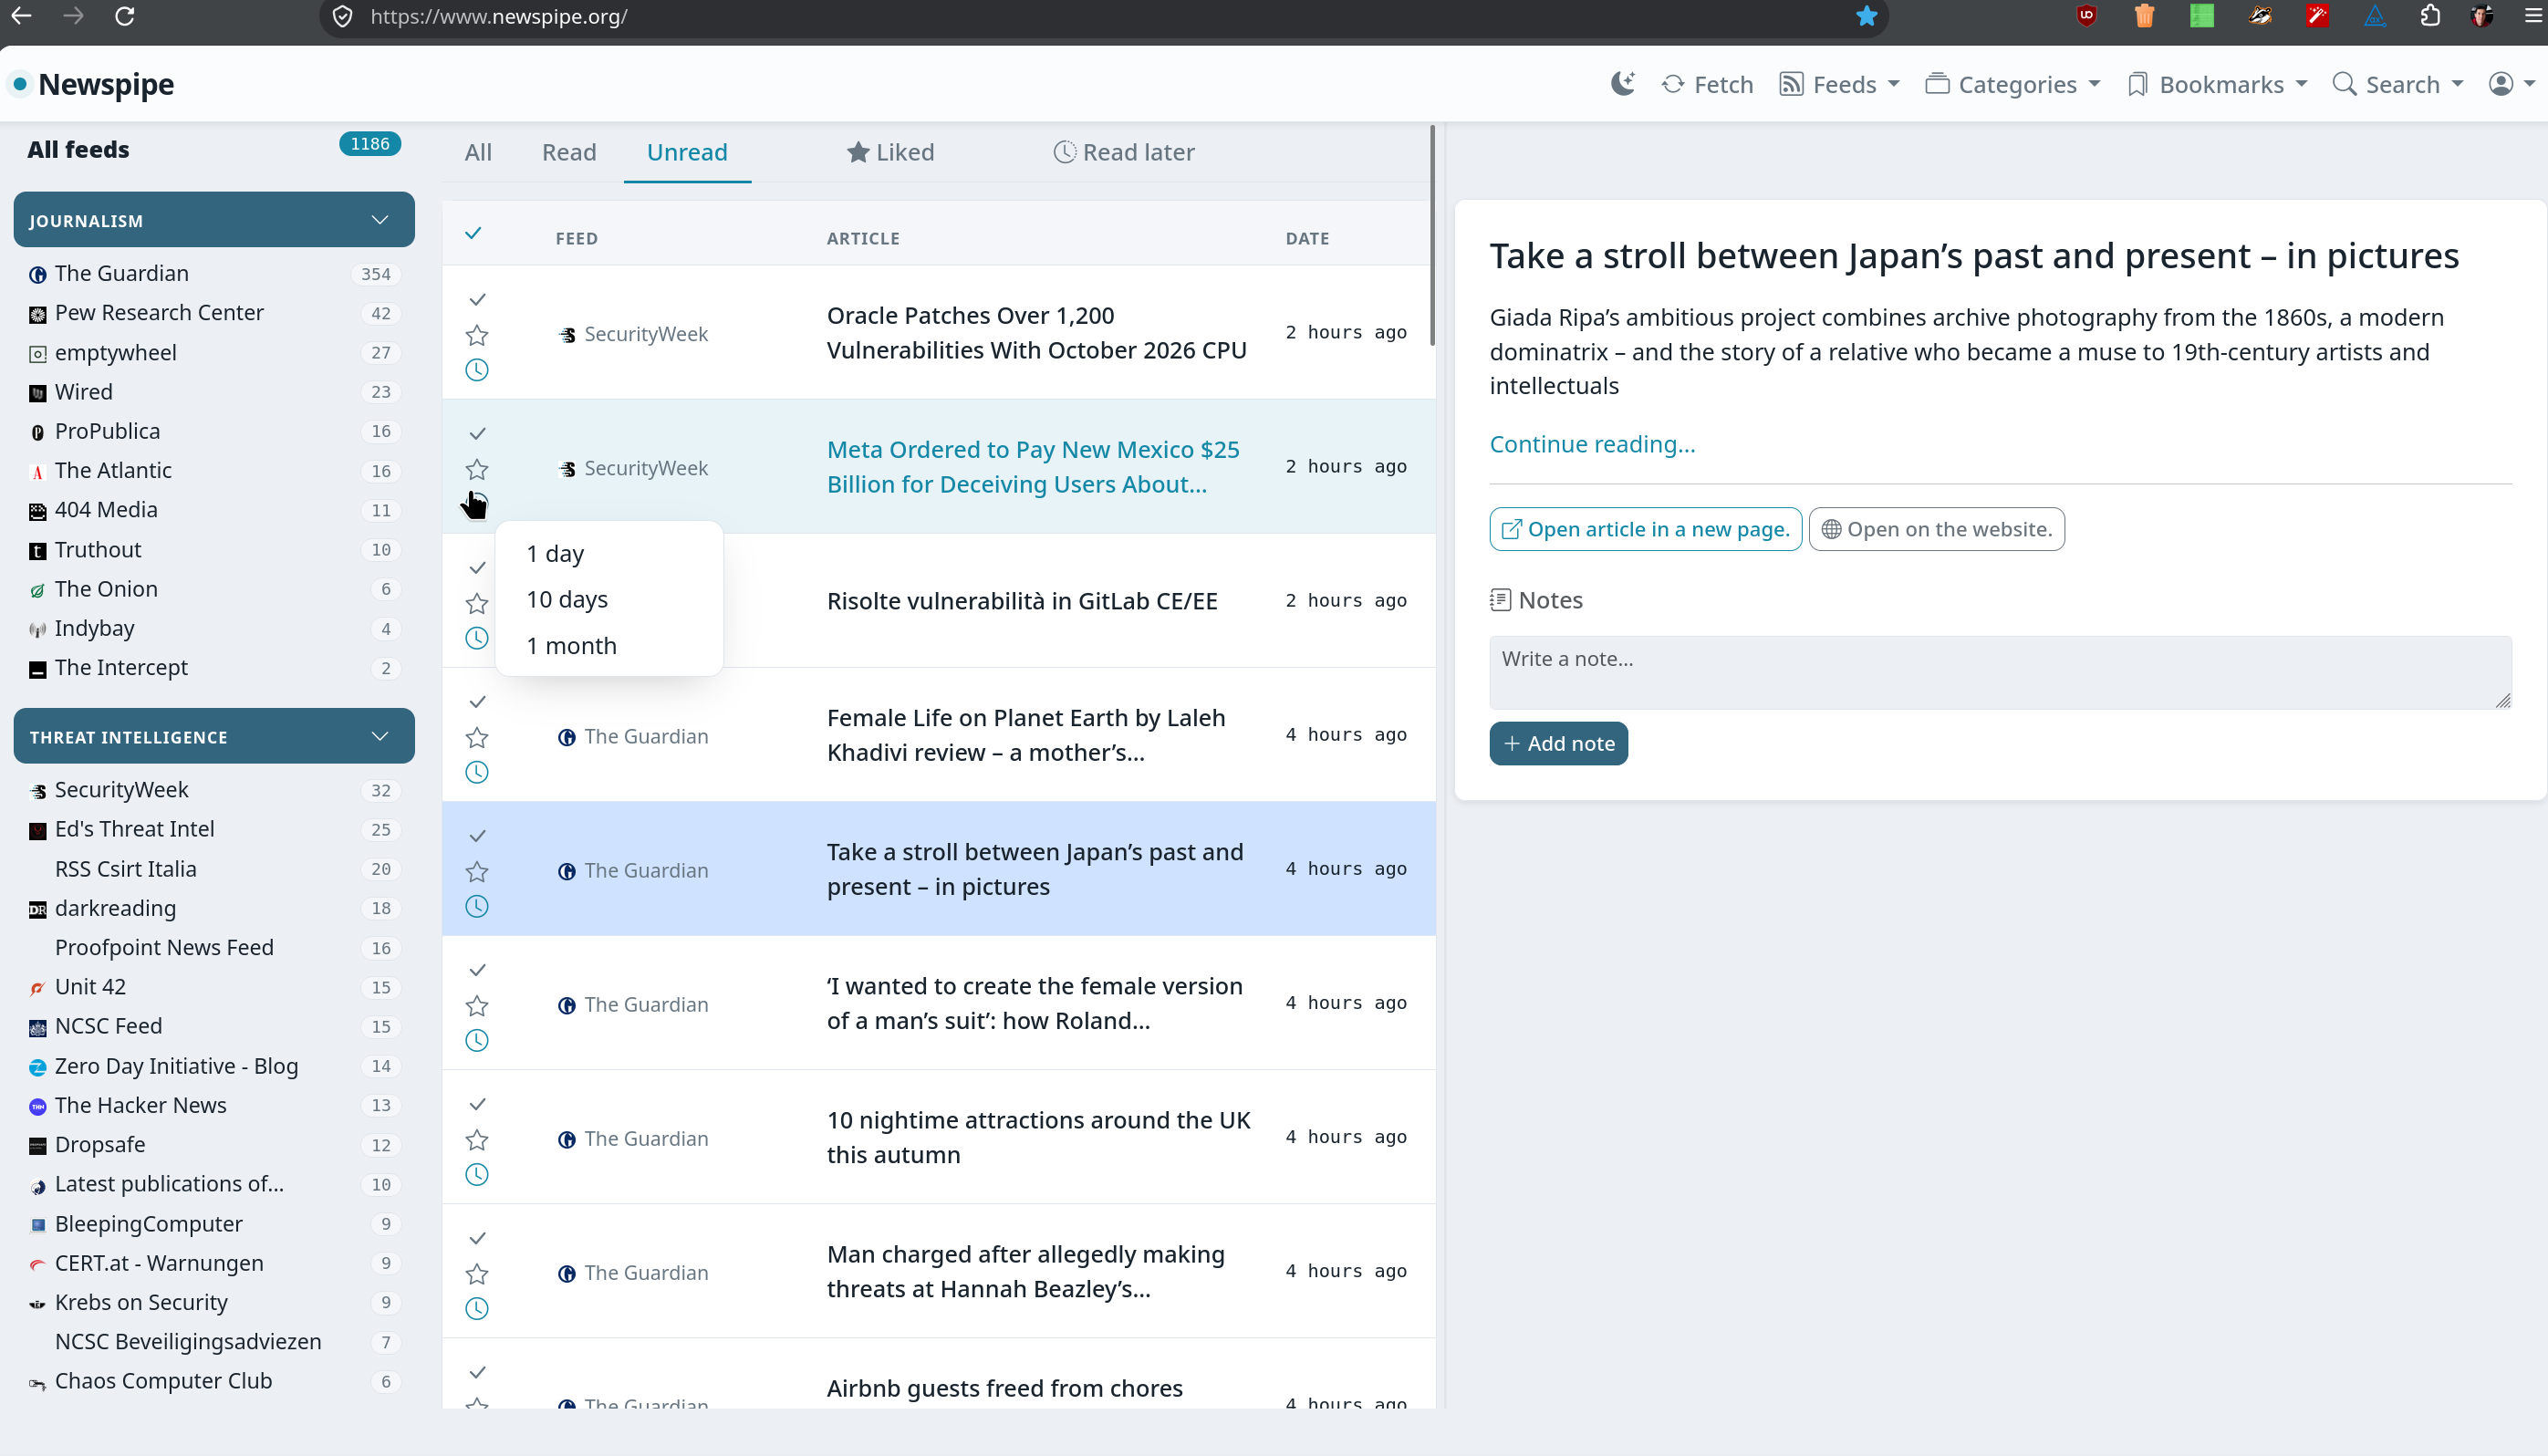Click Open on the website button

1936,529
